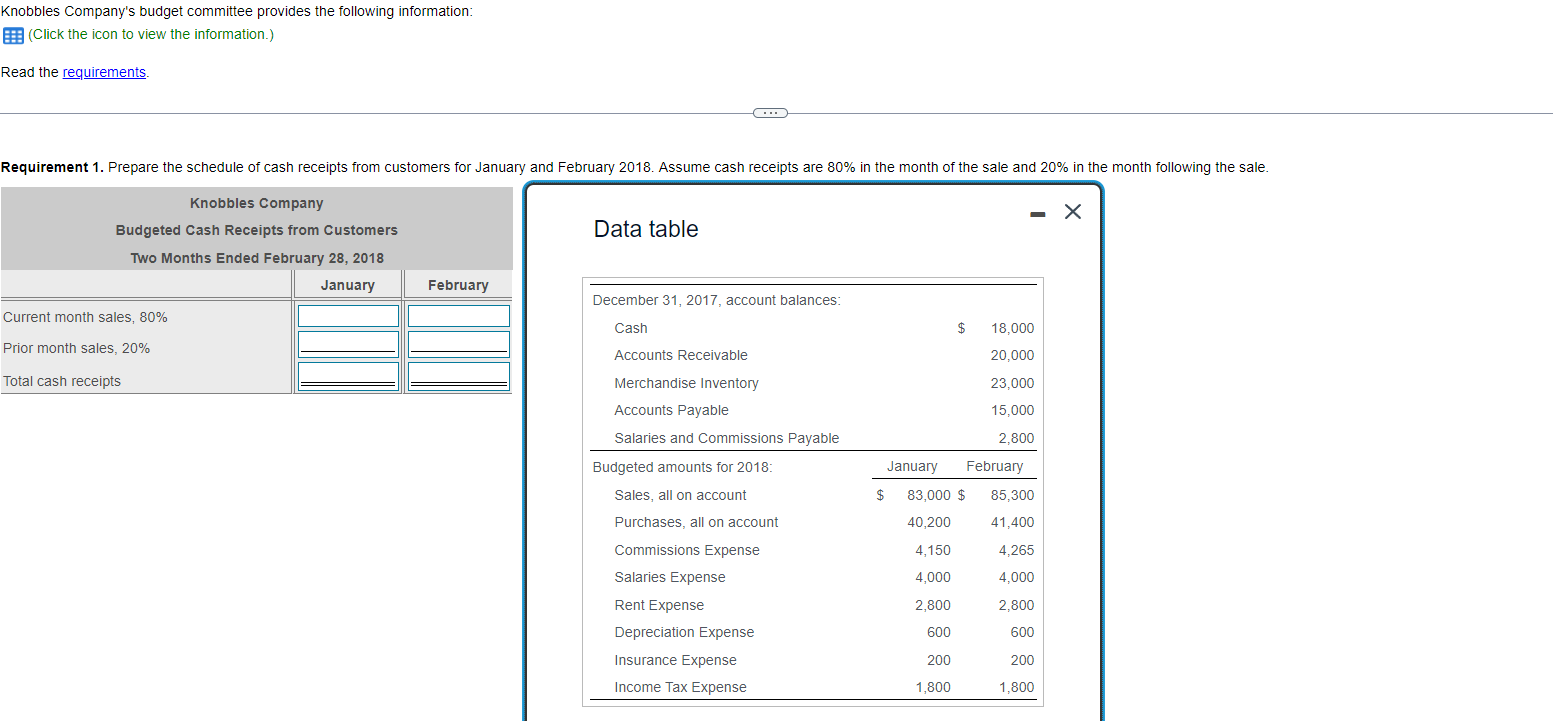The height and width of the screenshot is (721, 1553).
Task: Click 'Budgeted amounts for 2018:' heading
Action: 682,467
